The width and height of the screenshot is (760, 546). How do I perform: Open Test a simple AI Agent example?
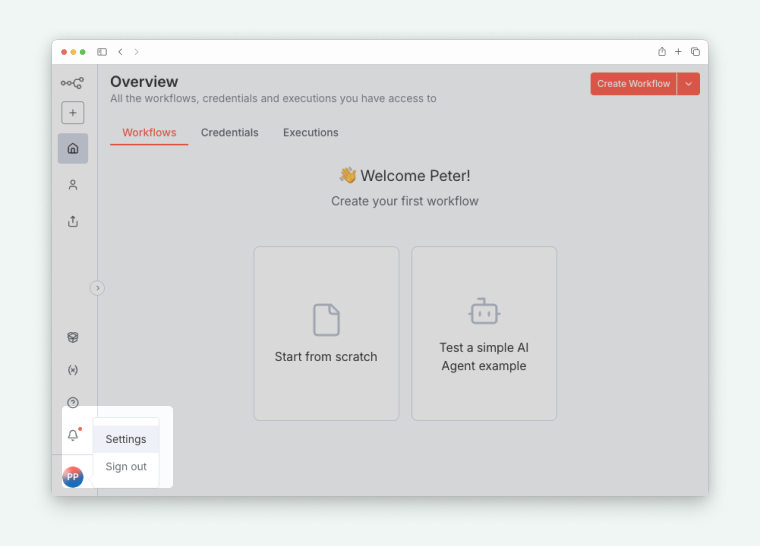coord(484,333)
